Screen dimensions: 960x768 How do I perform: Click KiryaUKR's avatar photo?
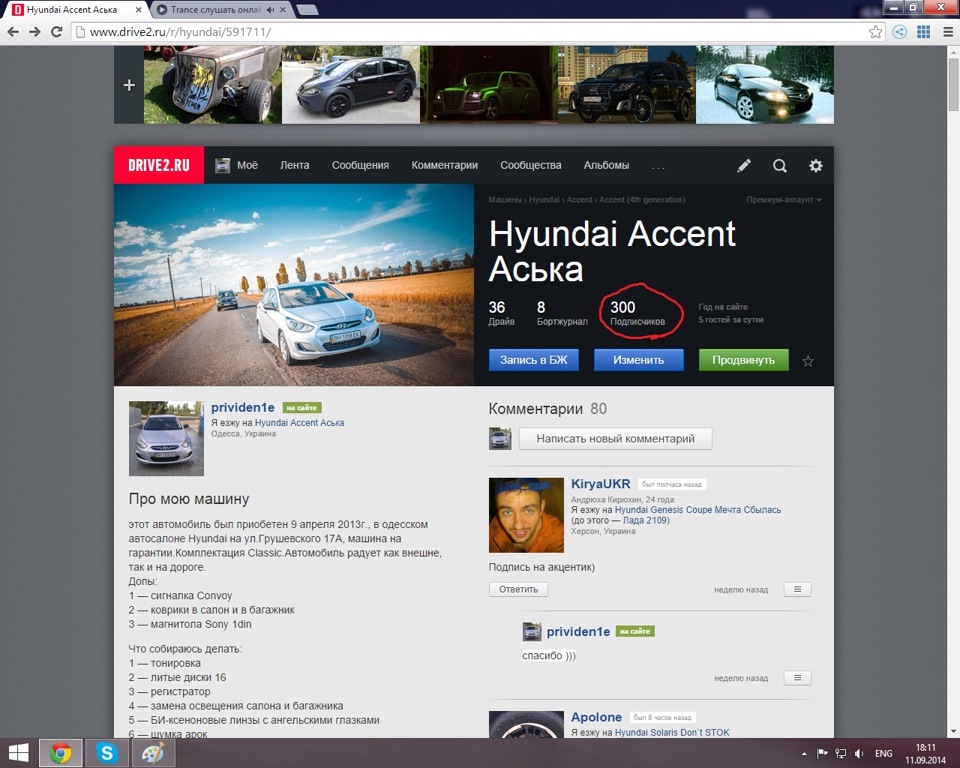(x=526, y=515)
